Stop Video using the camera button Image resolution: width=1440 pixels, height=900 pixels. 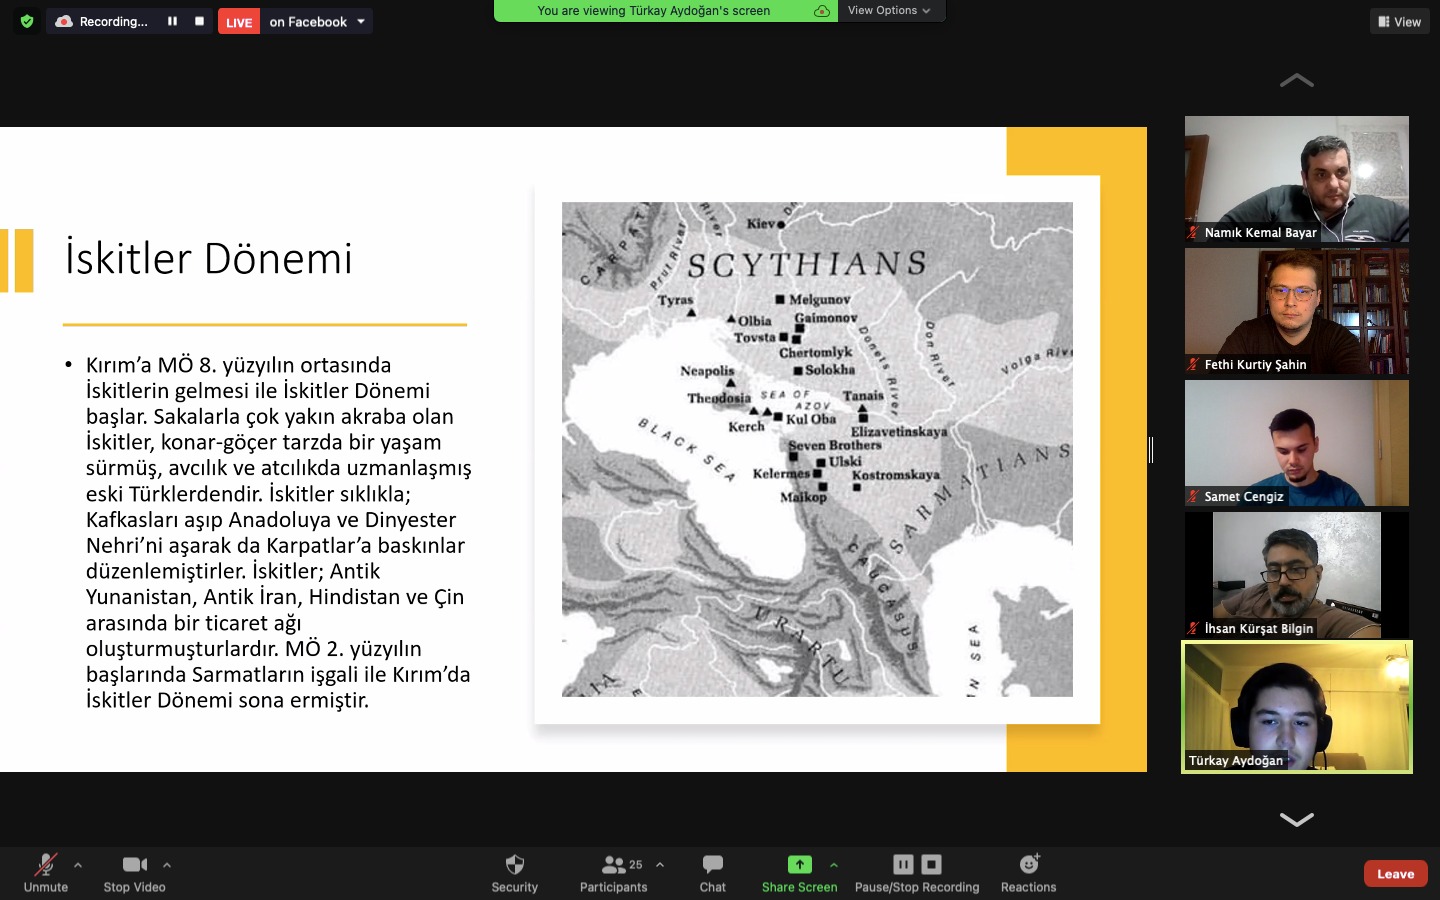point(135,873)
